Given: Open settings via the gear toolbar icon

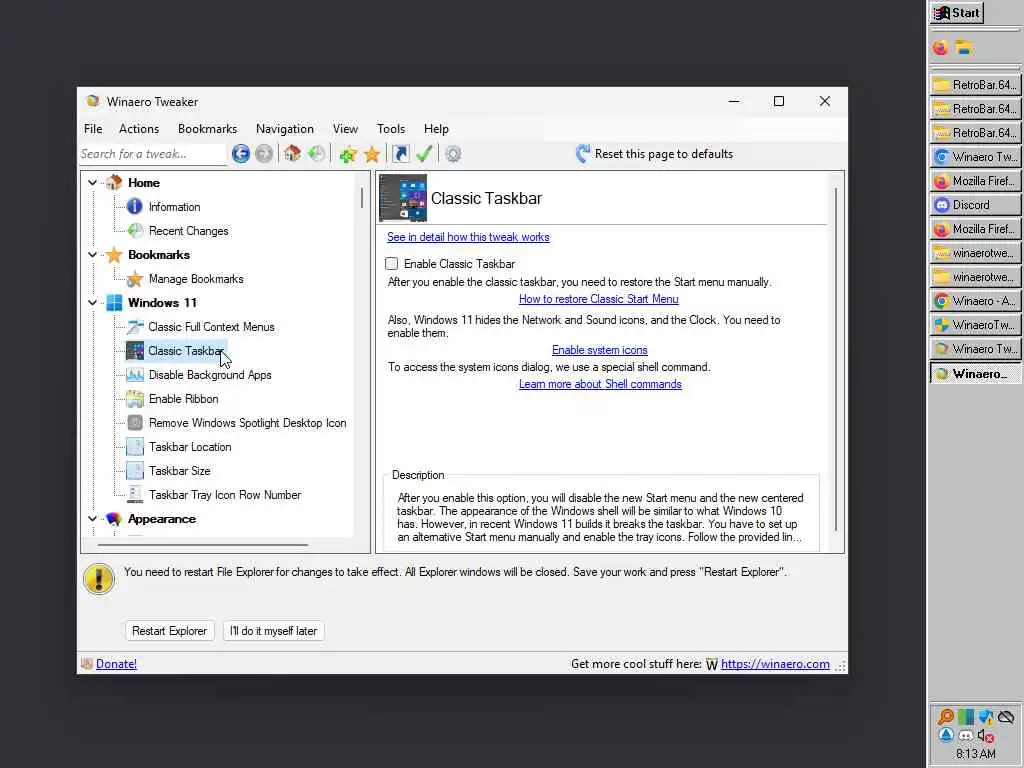Looking at the screenshot, I should click(453, 154).
